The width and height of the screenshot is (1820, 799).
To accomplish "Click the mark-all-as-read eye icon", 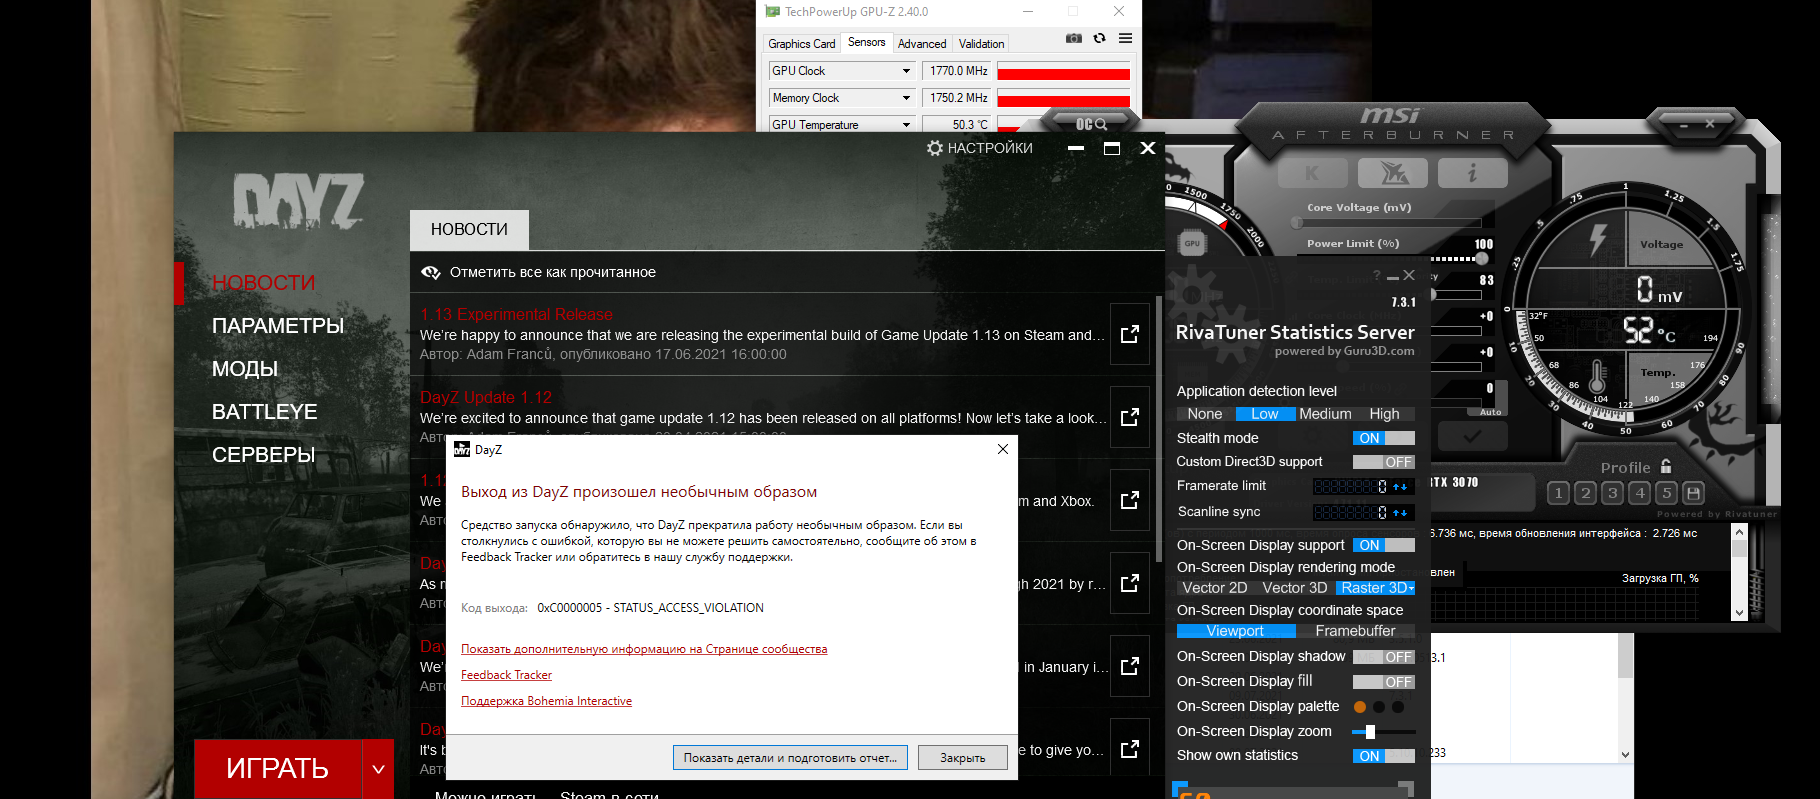I will pos(431,272).
